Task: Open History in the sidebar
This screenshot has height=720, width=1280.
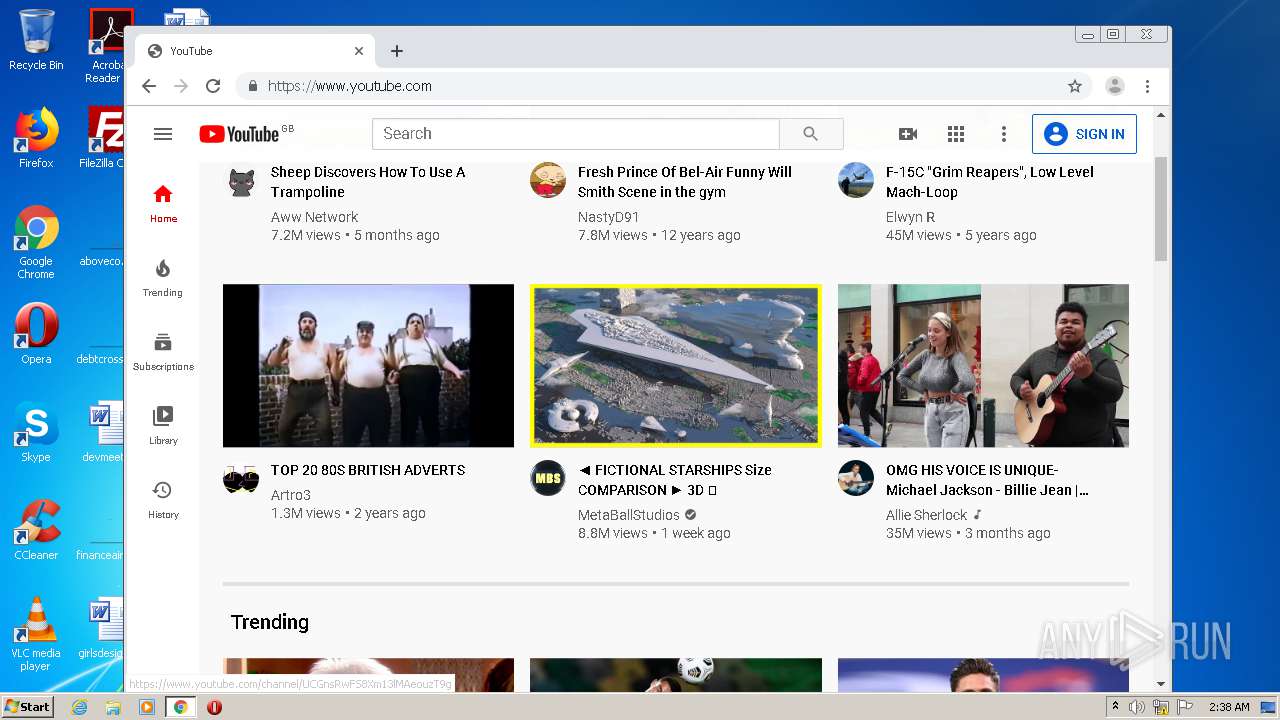Action: click(163, 500)
